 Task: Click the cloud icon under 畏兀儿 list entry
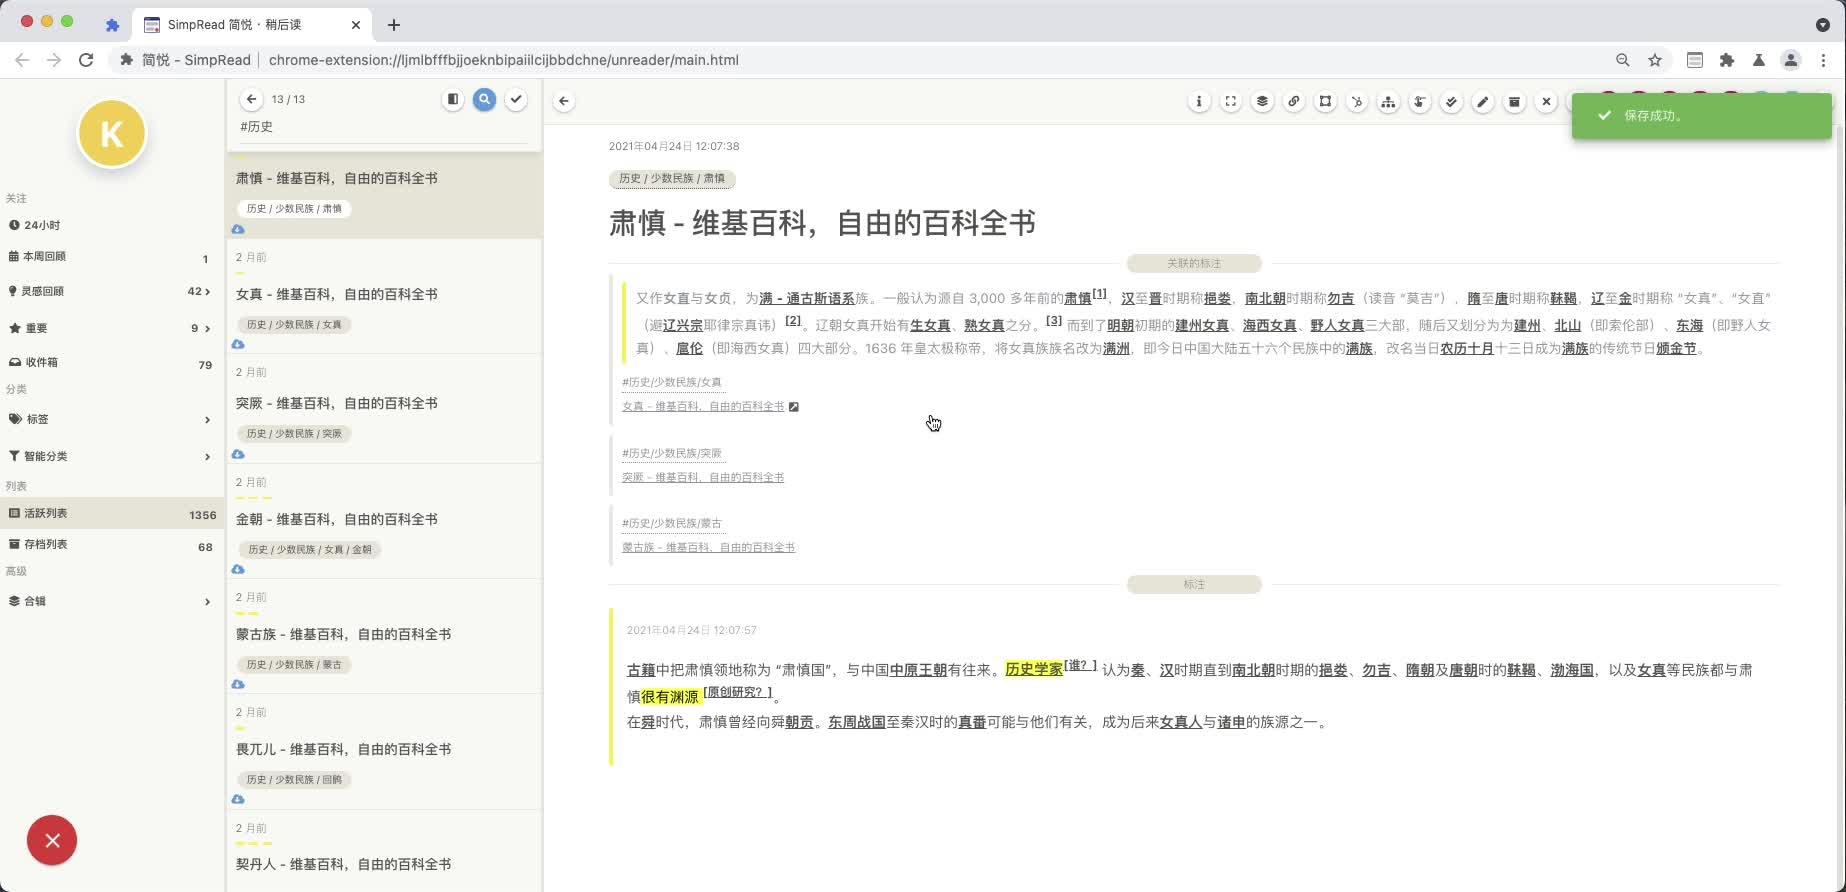238,799
